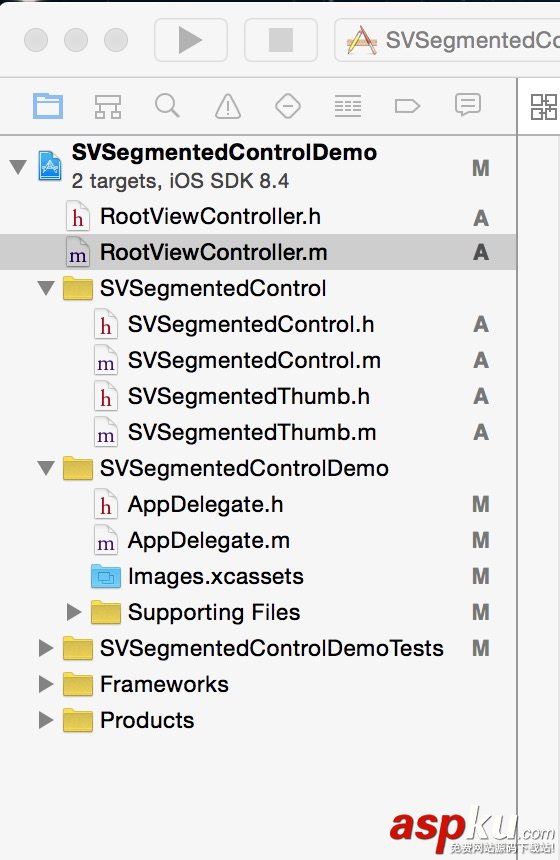The image size is (560, 860).
Task: Open the Find navigator magnifier icon
Action: (167, 105)
